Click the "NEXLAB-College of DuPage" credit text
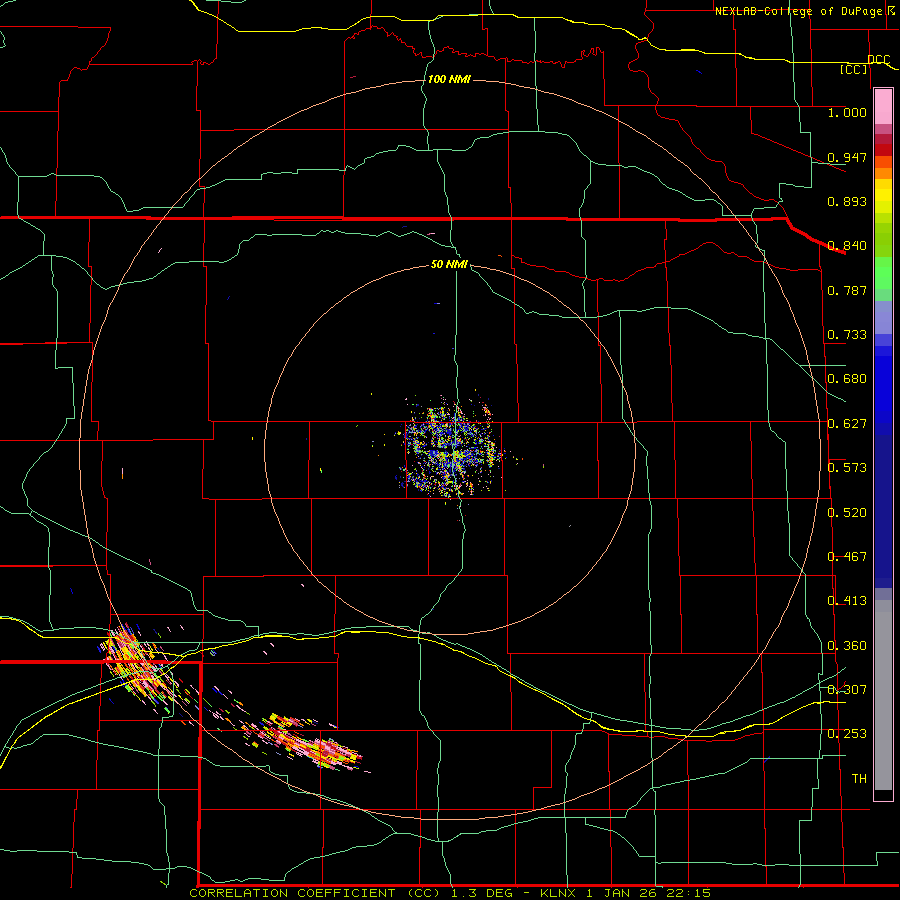900x900 pixels. (798, 11)
